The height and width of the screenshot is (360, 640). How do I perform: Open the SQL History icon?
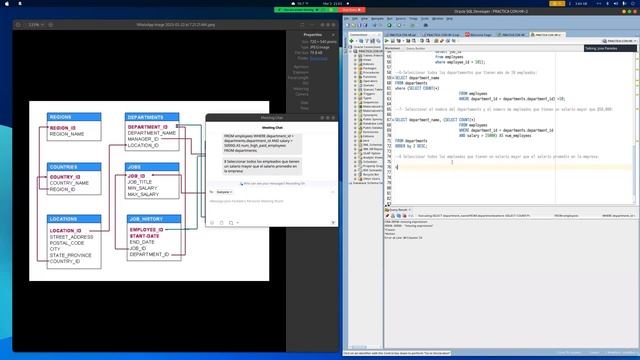(x=453, y=41)
